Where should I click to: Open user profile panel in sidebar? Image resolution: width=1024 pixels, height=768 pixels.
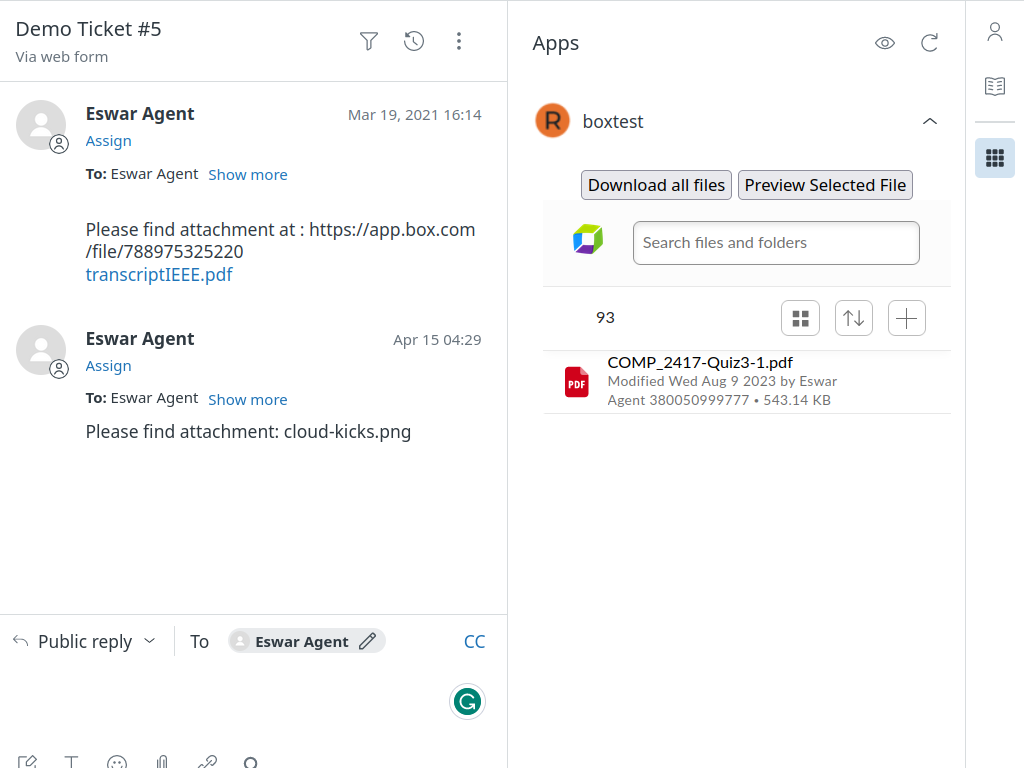pyautogui.click(x=994, y=32)
